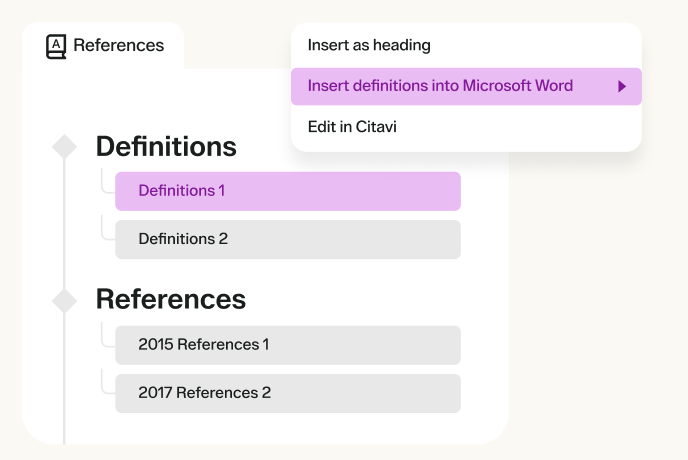
Task: Select the Definitions 2 entry
Action: click(287, 239)
